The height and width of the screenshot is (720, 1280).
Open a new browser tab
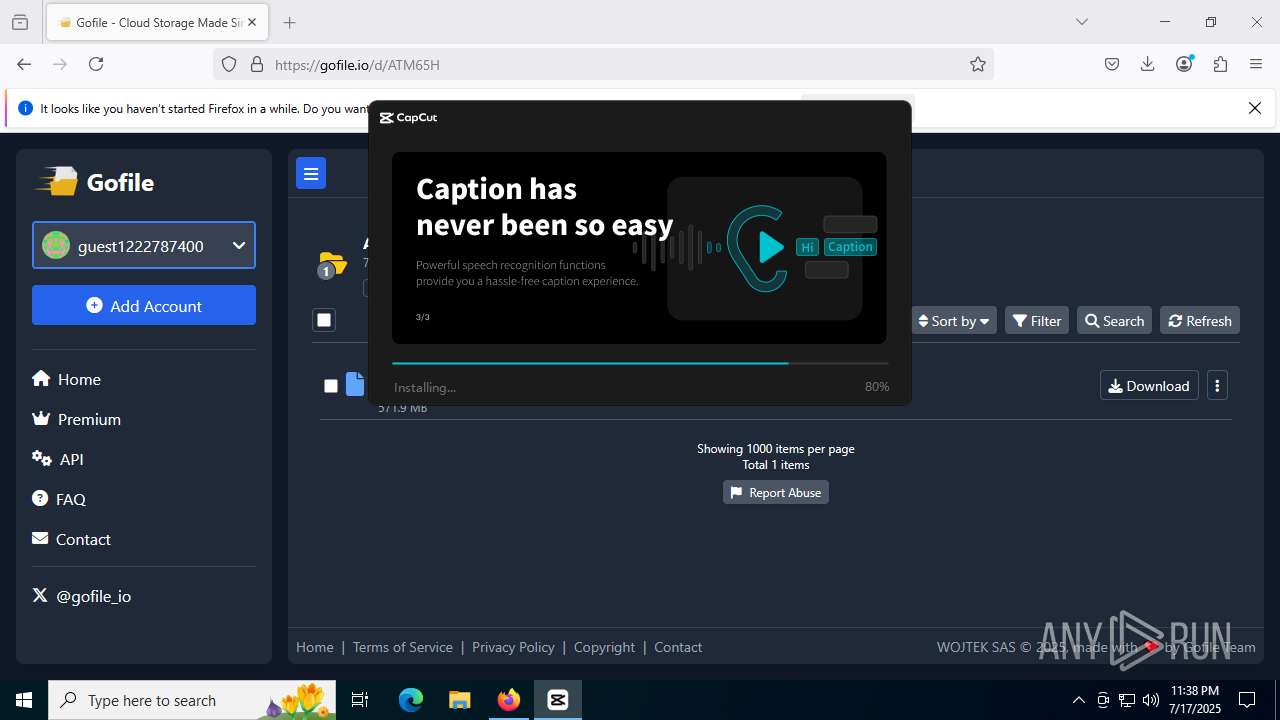tap(289, 22)
